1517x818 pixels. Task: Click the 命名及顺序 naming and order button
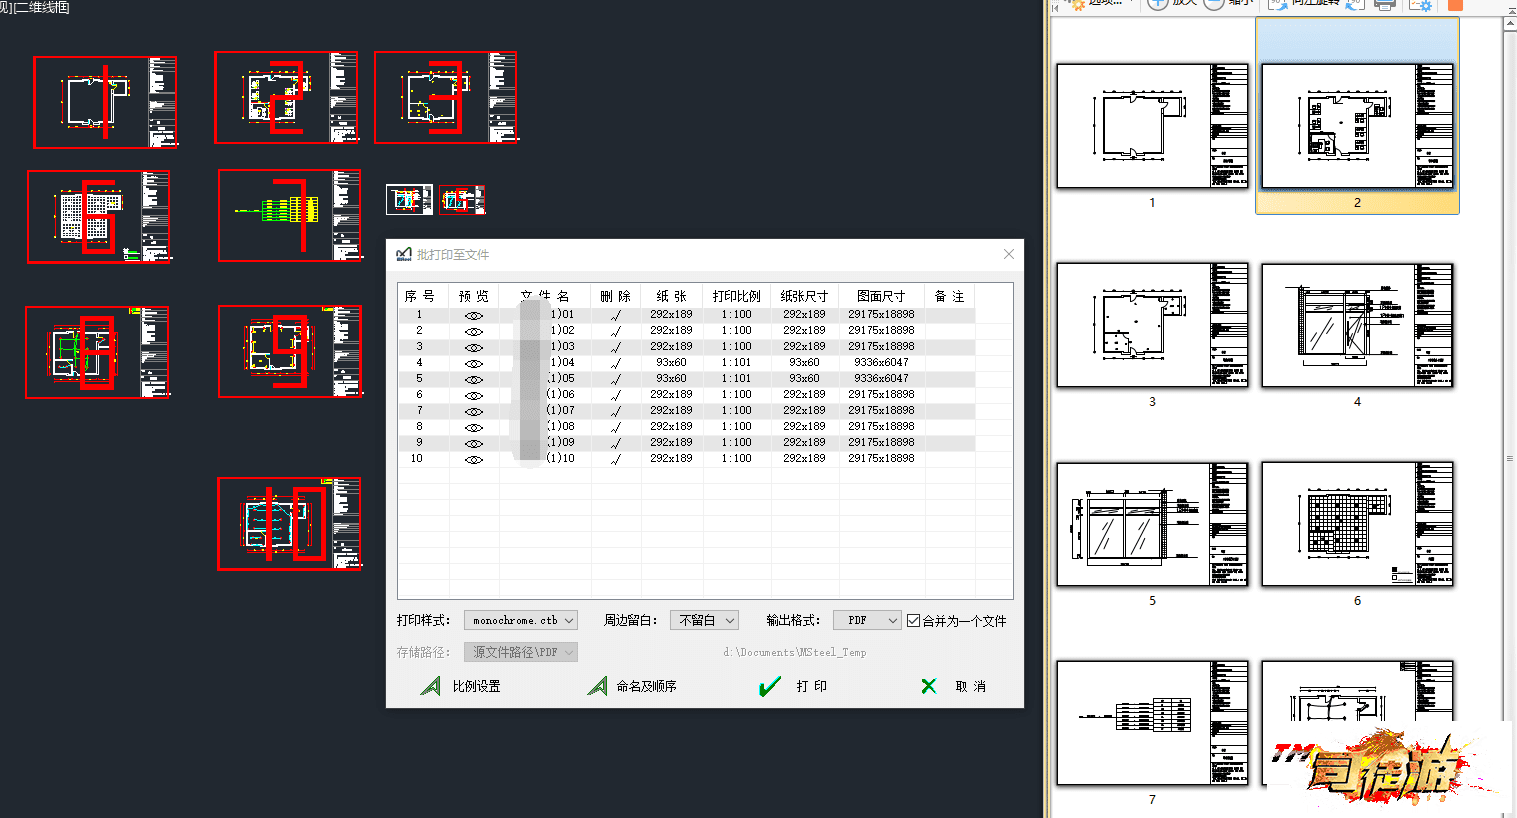click(x=632, y=686)
